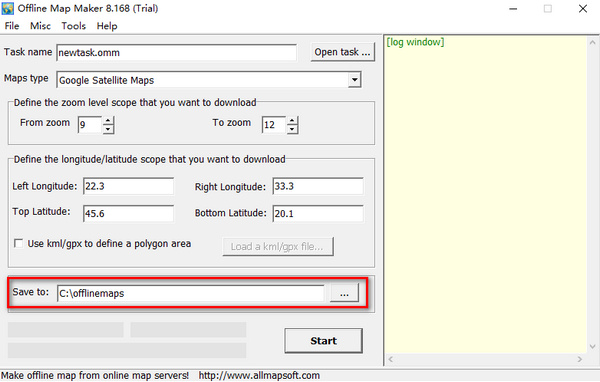Click the allmapsoft.com URL in status bar

(x=259, y=375)
